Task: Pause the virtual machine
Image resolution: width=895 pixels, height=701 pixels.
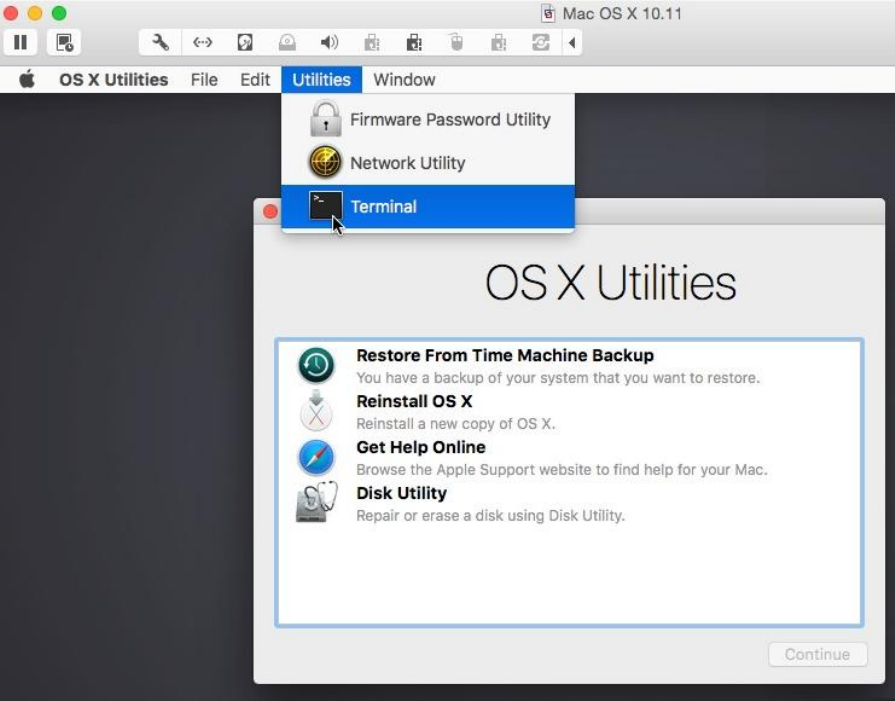Action: pos(21,43)
